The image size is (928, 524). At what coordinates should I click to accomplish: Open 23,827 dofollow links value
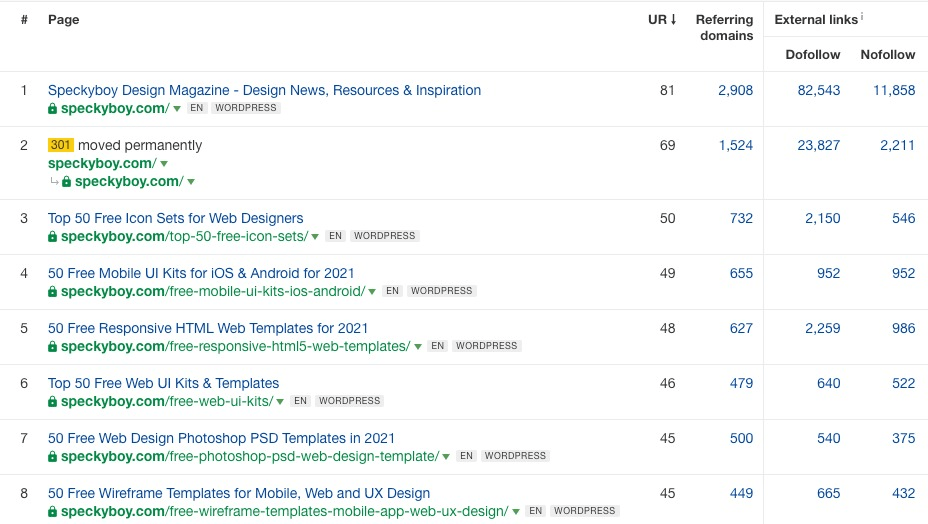coord(819,145)
